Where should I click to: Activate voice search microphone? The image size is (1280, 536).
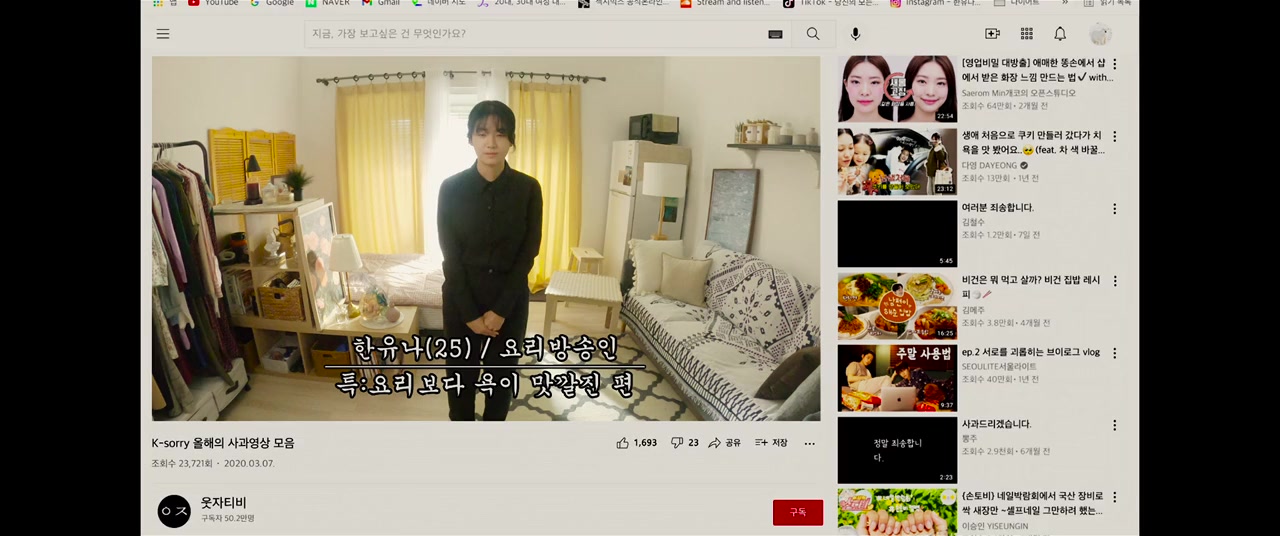point(855,34)
